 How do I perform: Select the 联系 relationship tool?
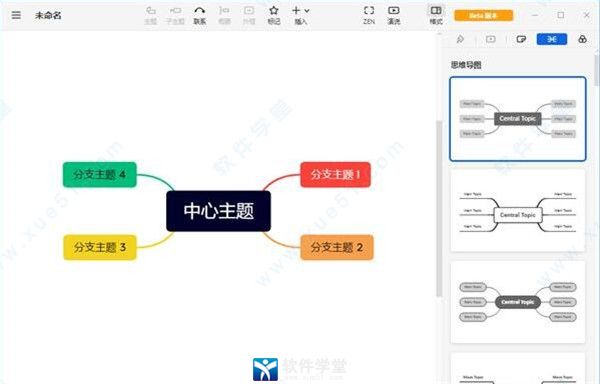(200, 15)
